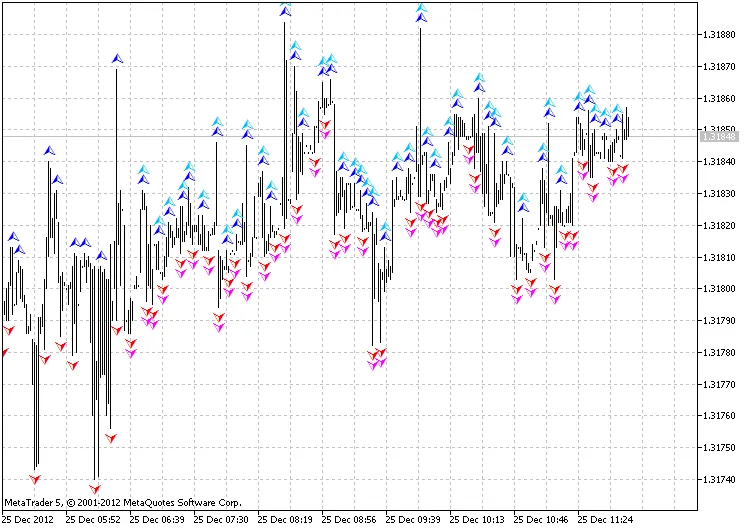The width and height of the screenshot is (750, 531).
Task: Click the red arrow at the chart's lowest point
Action: click(96, 489)
